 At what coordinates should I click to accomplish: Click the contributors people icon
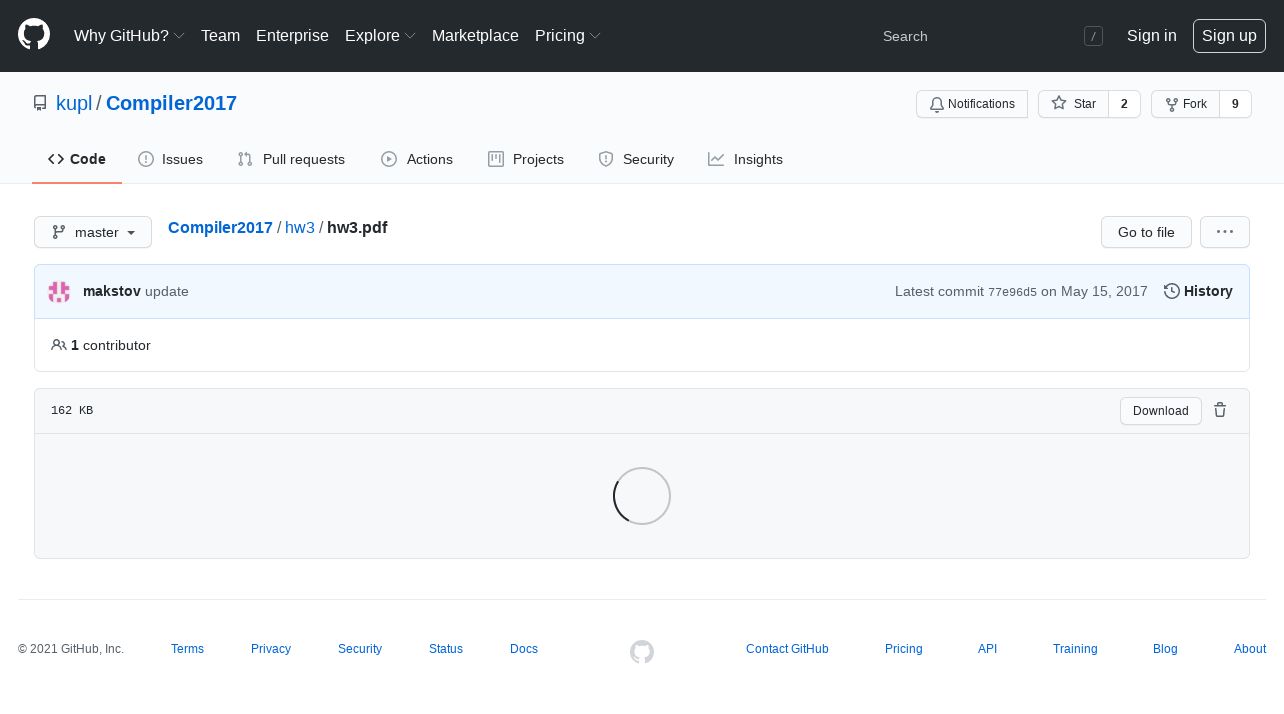tap(59, 345)
